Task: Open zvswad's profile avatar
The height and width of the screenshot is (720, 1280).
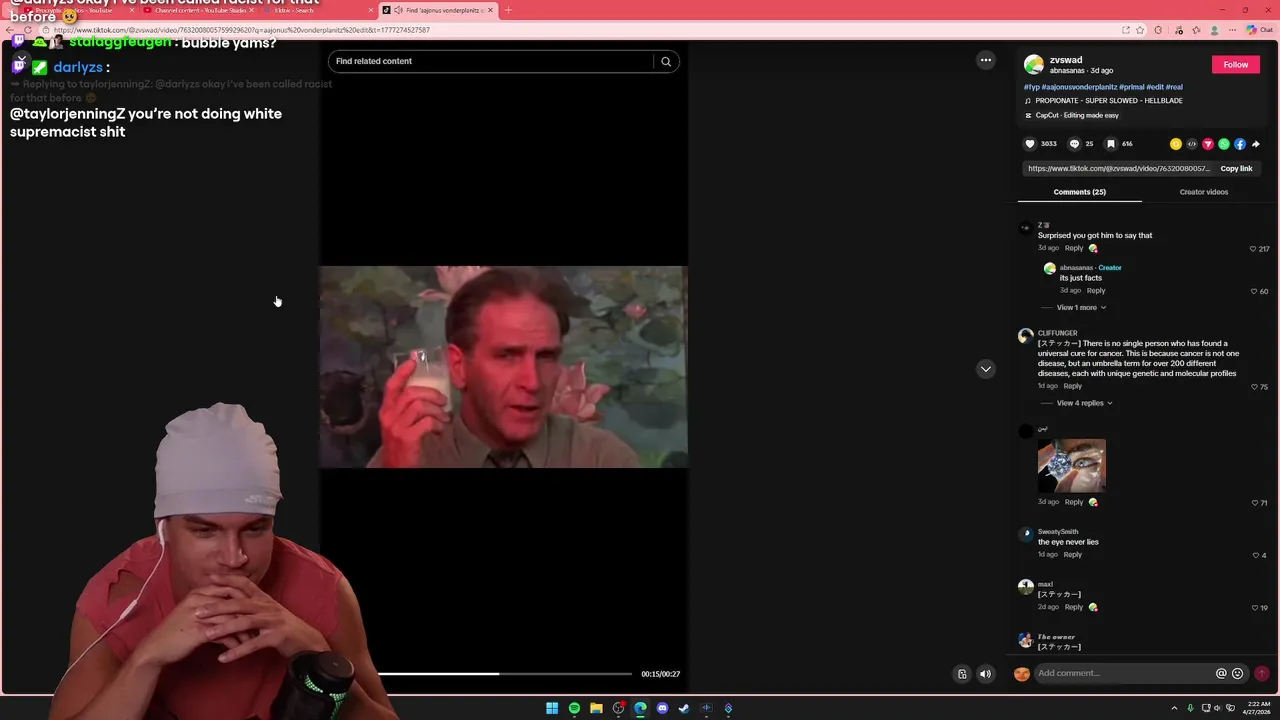Action: [1034, 65]
